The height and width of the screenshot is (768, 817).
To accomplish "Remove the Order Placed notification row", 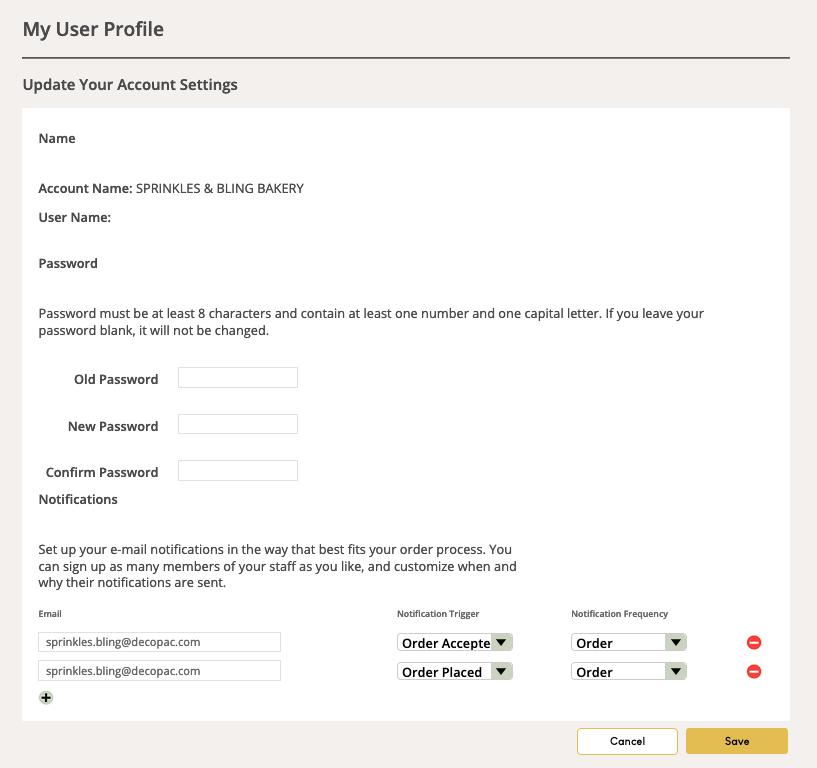I will click(753, 671).
